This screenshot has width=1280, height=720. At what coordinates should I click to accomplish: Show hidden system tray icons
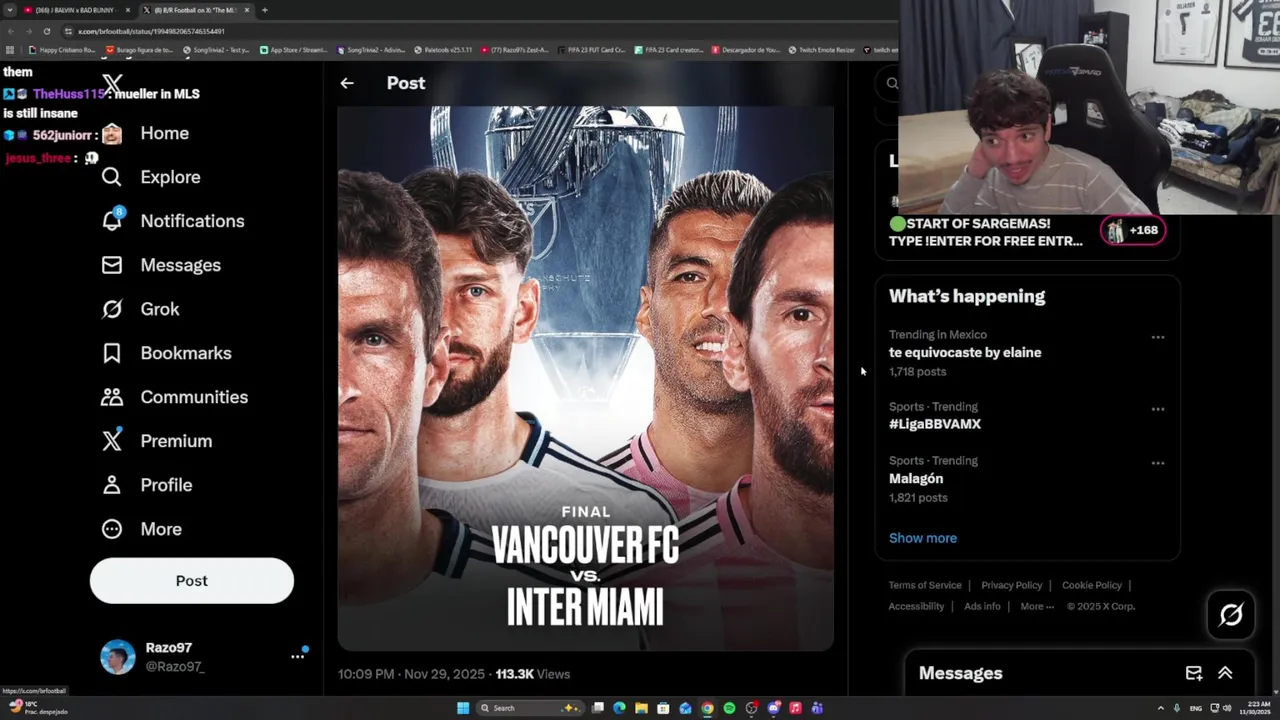pos(1160,708)
